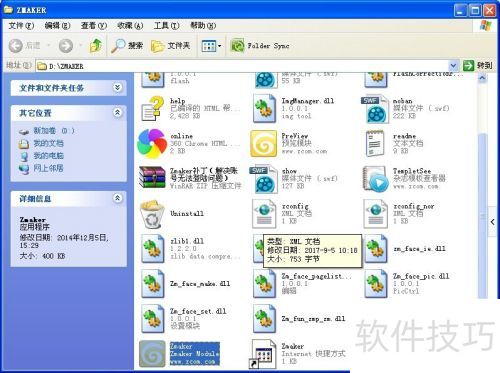Select the zm_face_ie.dll file icon
The width and height of the screenshot is (500, 373).
(376, 249)
